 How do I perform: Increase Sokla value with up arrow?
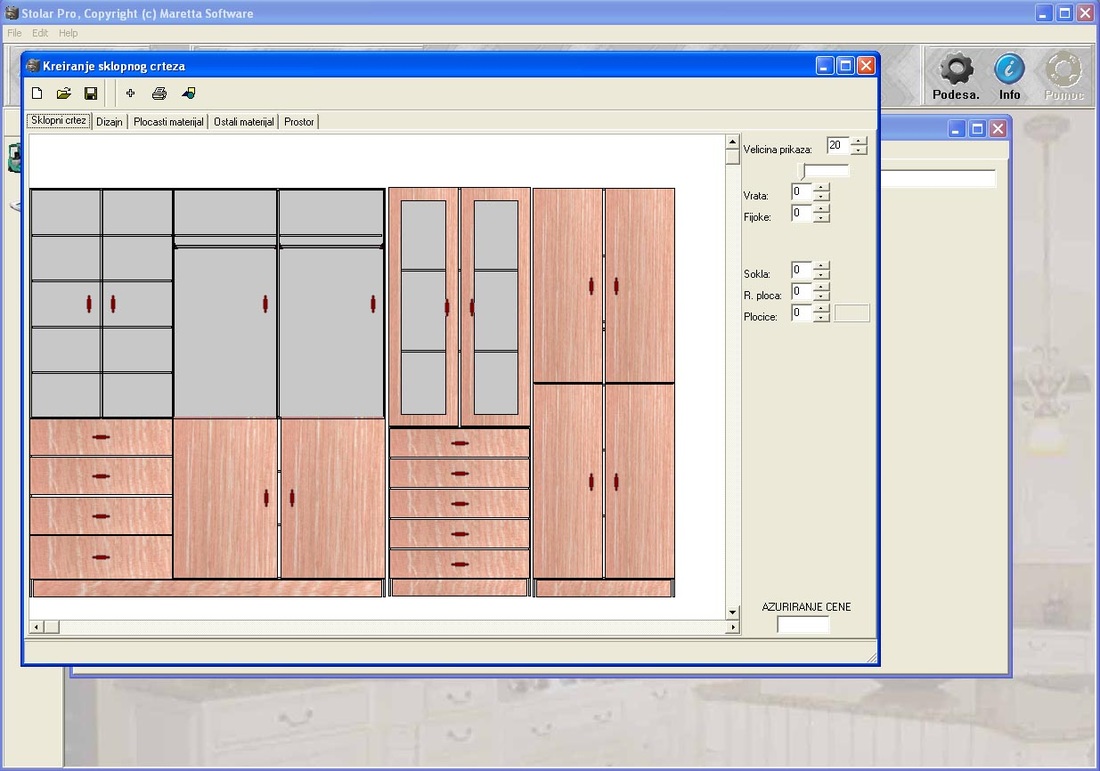(x=821, y=265)
